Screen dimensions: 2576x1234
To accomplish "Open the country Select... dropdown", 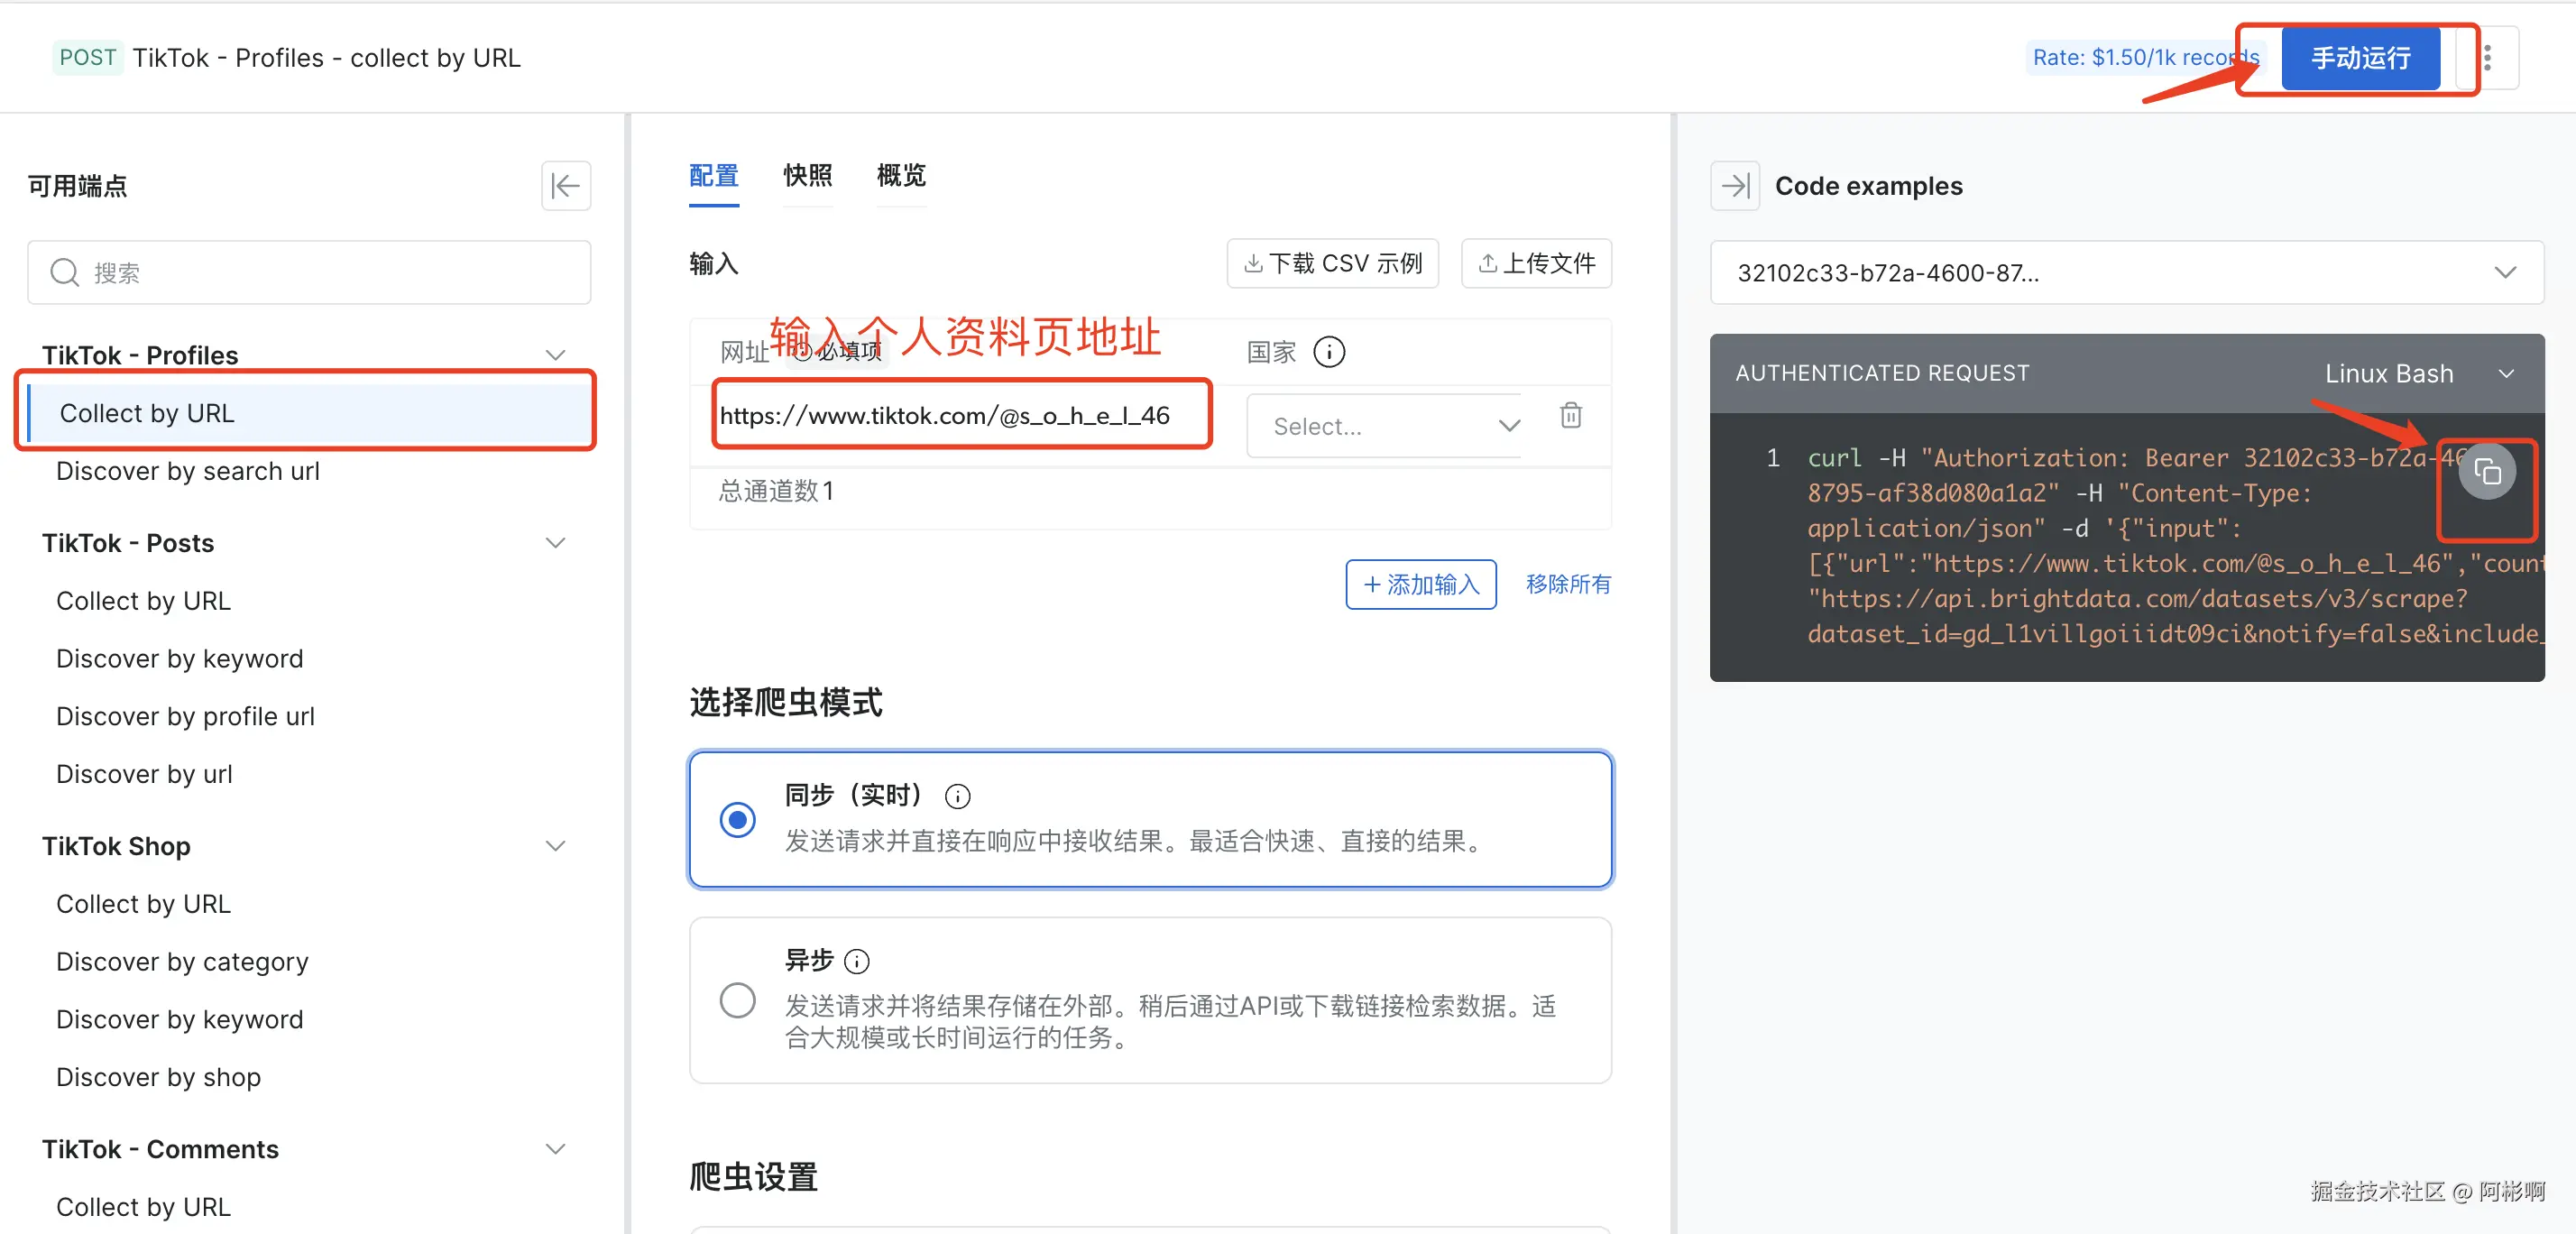I will coord(1385,427).
